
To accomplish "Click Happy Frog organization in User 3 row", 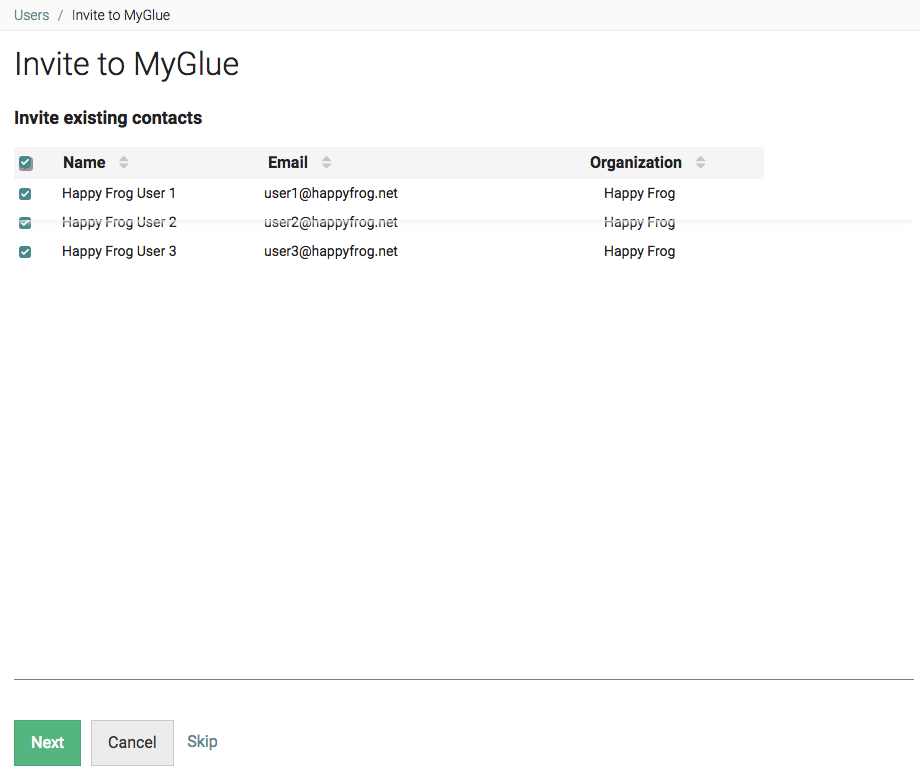I will click(x=640, y=251).
